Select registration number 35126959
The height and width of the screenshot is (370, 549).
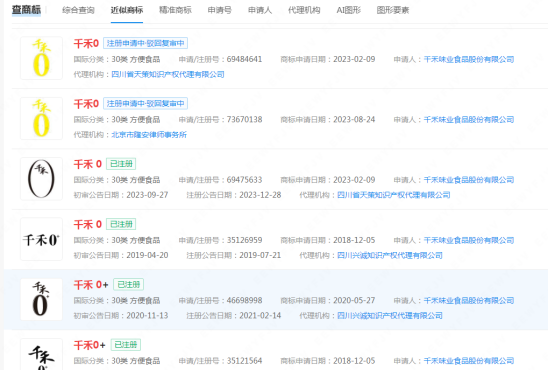[x=244, y=240]
